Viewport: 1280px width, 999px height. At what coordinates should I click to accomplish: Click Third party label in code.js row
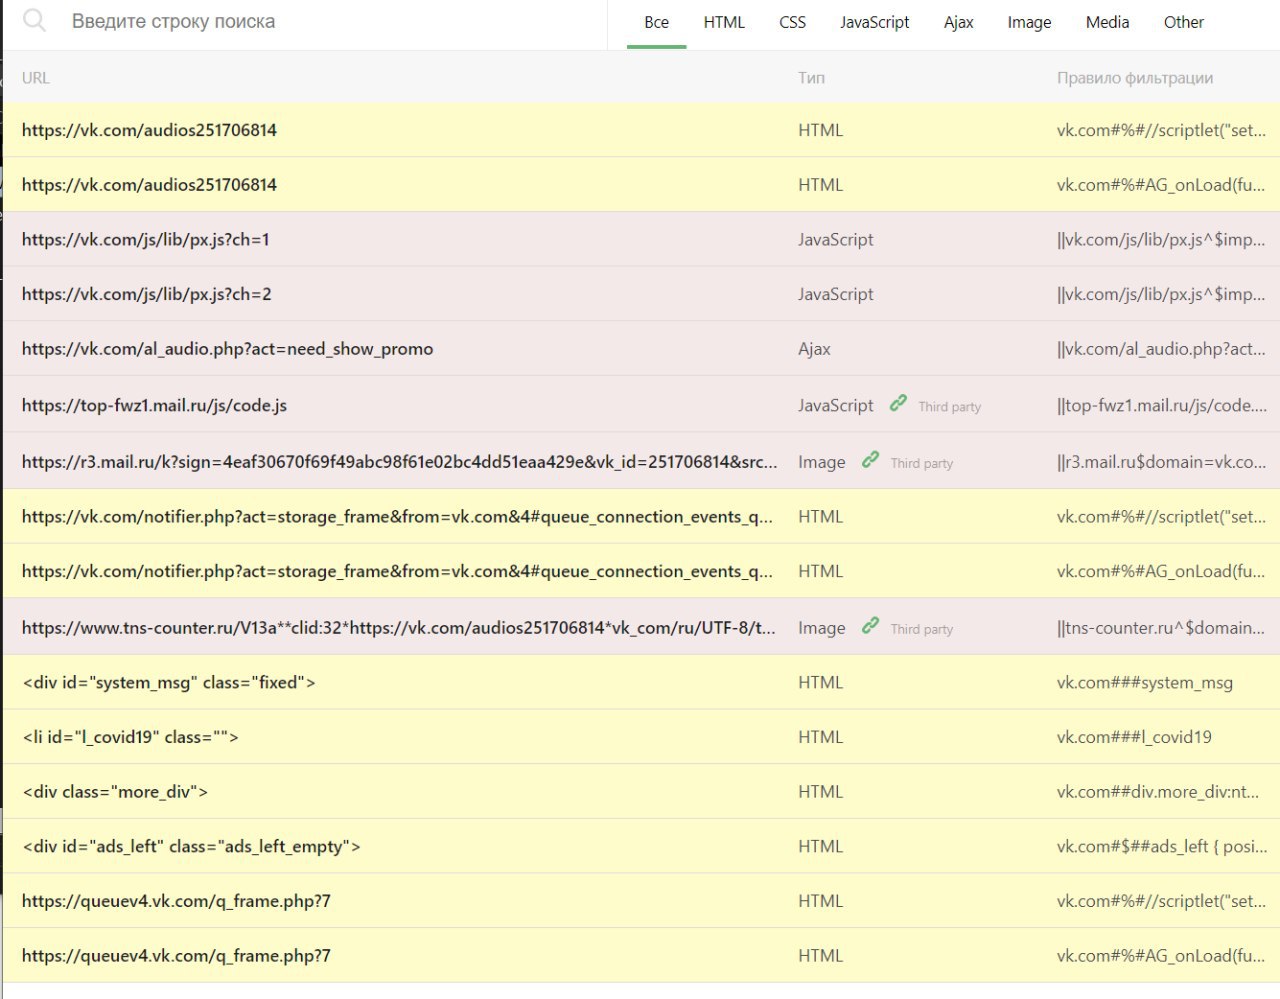949,407
